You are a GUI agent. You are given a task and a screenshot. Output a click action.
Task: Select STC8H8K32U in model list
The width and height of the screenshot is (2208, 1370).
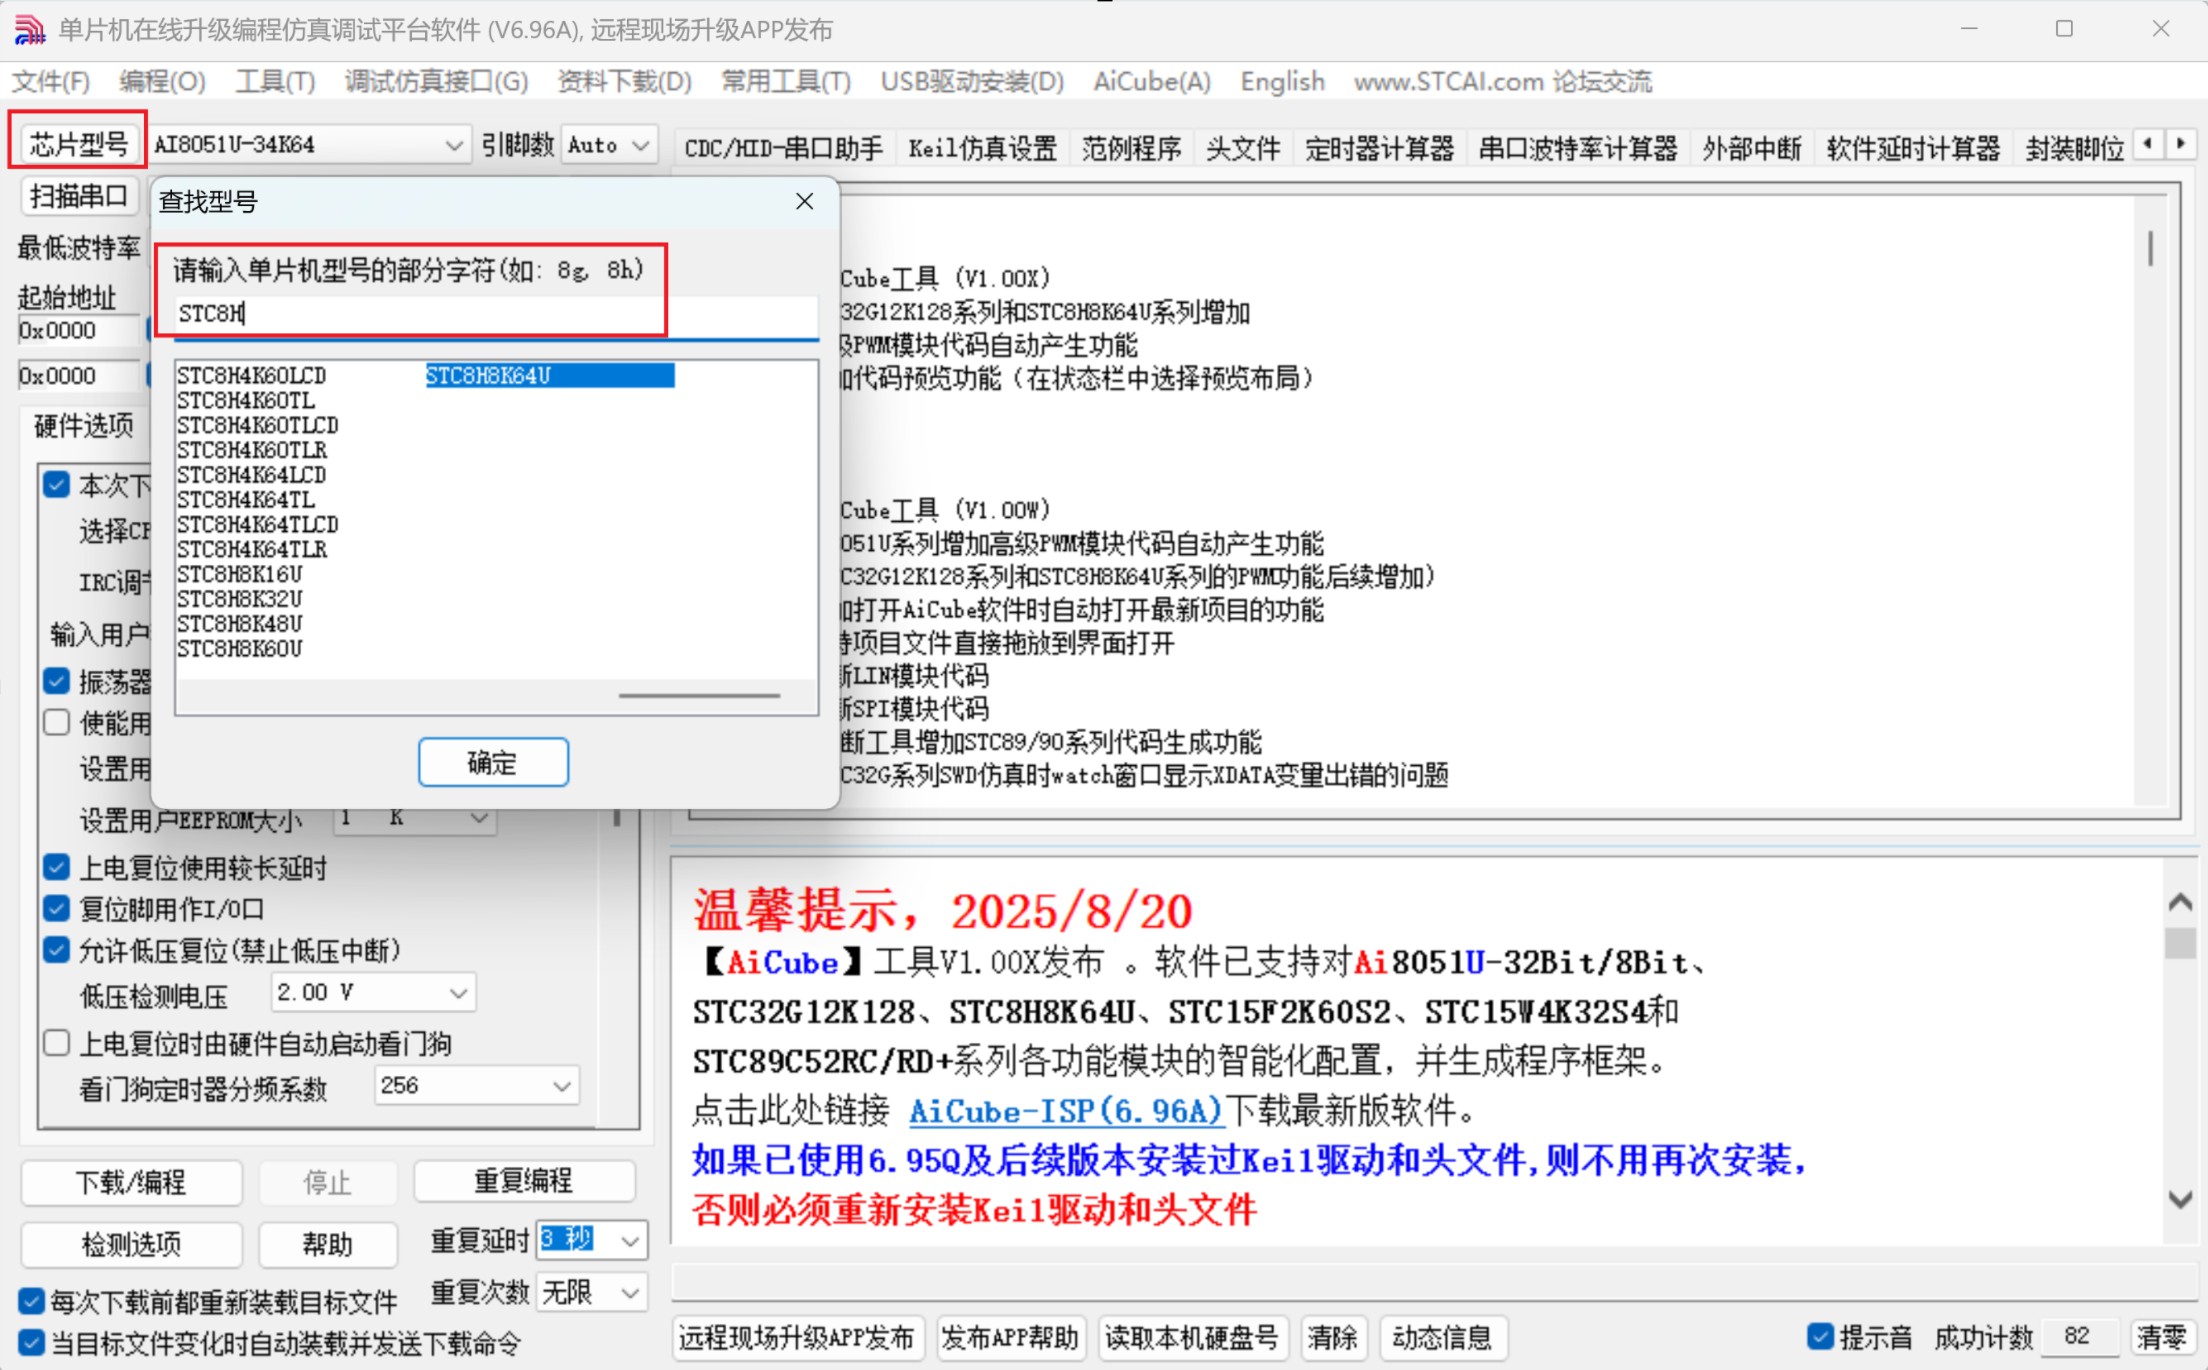(x=239, y=599)
